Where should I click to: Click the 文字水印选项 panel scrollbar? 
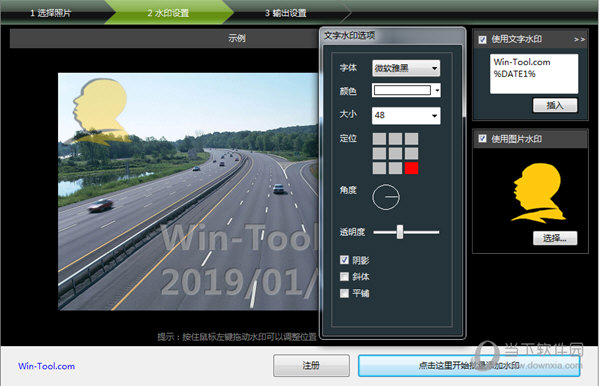[464, 82]
